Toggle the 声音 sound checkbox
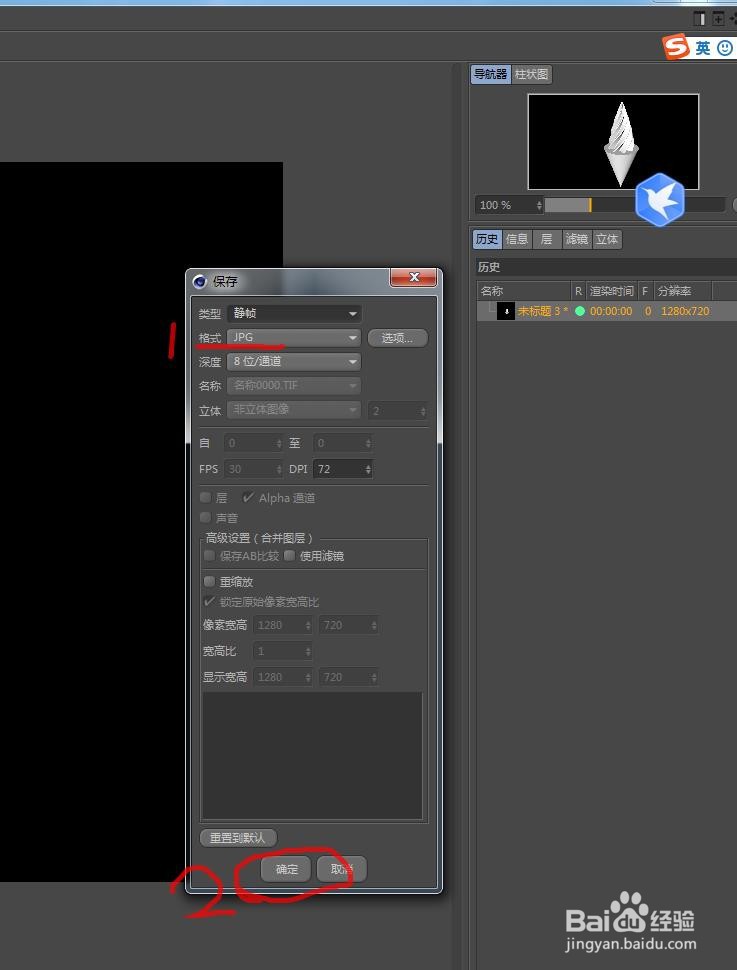The image size is (737, 970). click(x=205, y=517)
